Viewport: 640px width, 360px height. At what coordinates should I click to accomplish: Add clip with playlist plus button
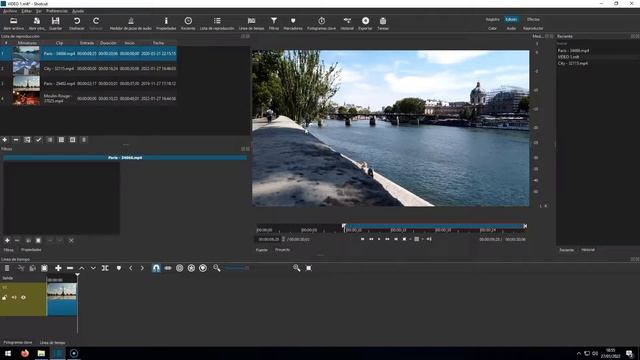[x=5, y=140]
